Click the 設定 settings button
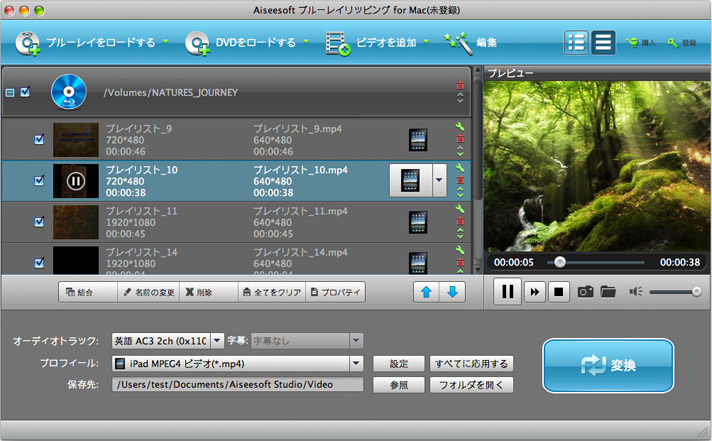 [x=399, y=364]
